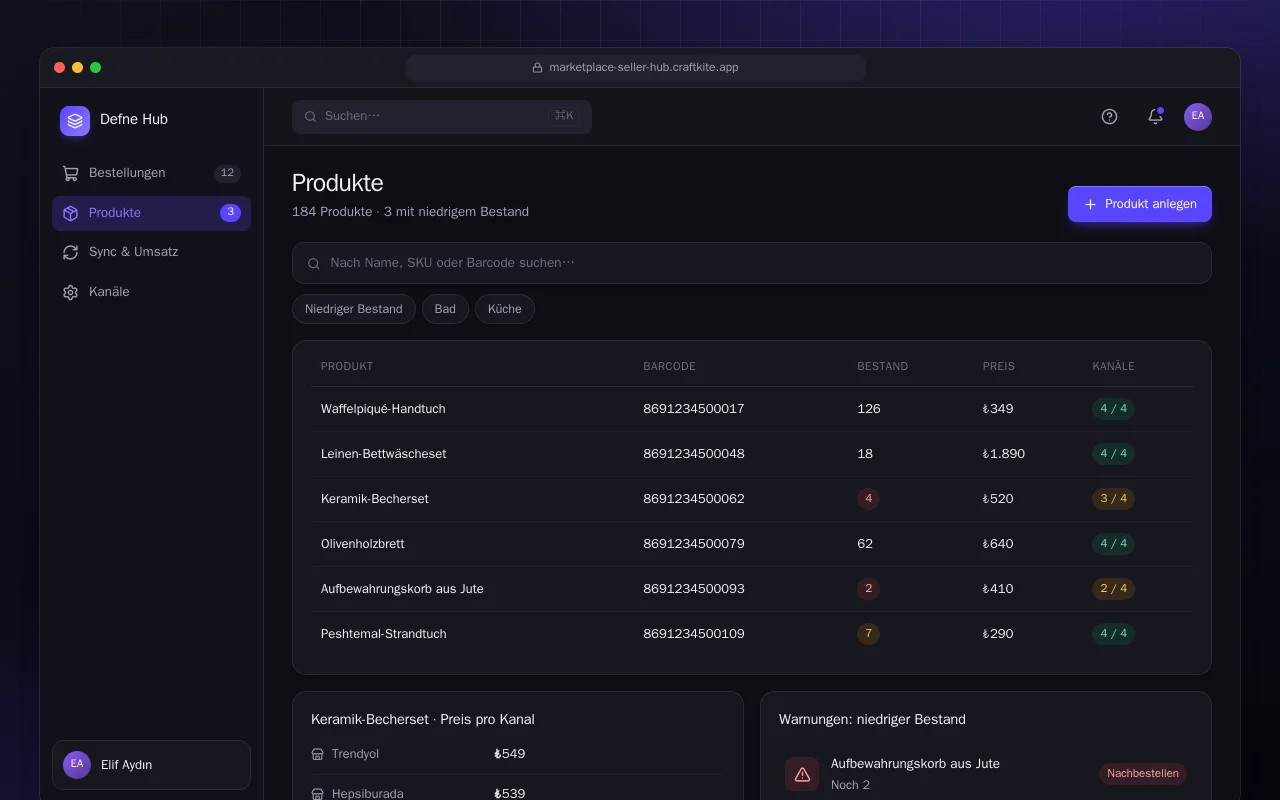1280x800 pixels.
Task: Select Produkte in the sidebar
Action: coord(151,213)
